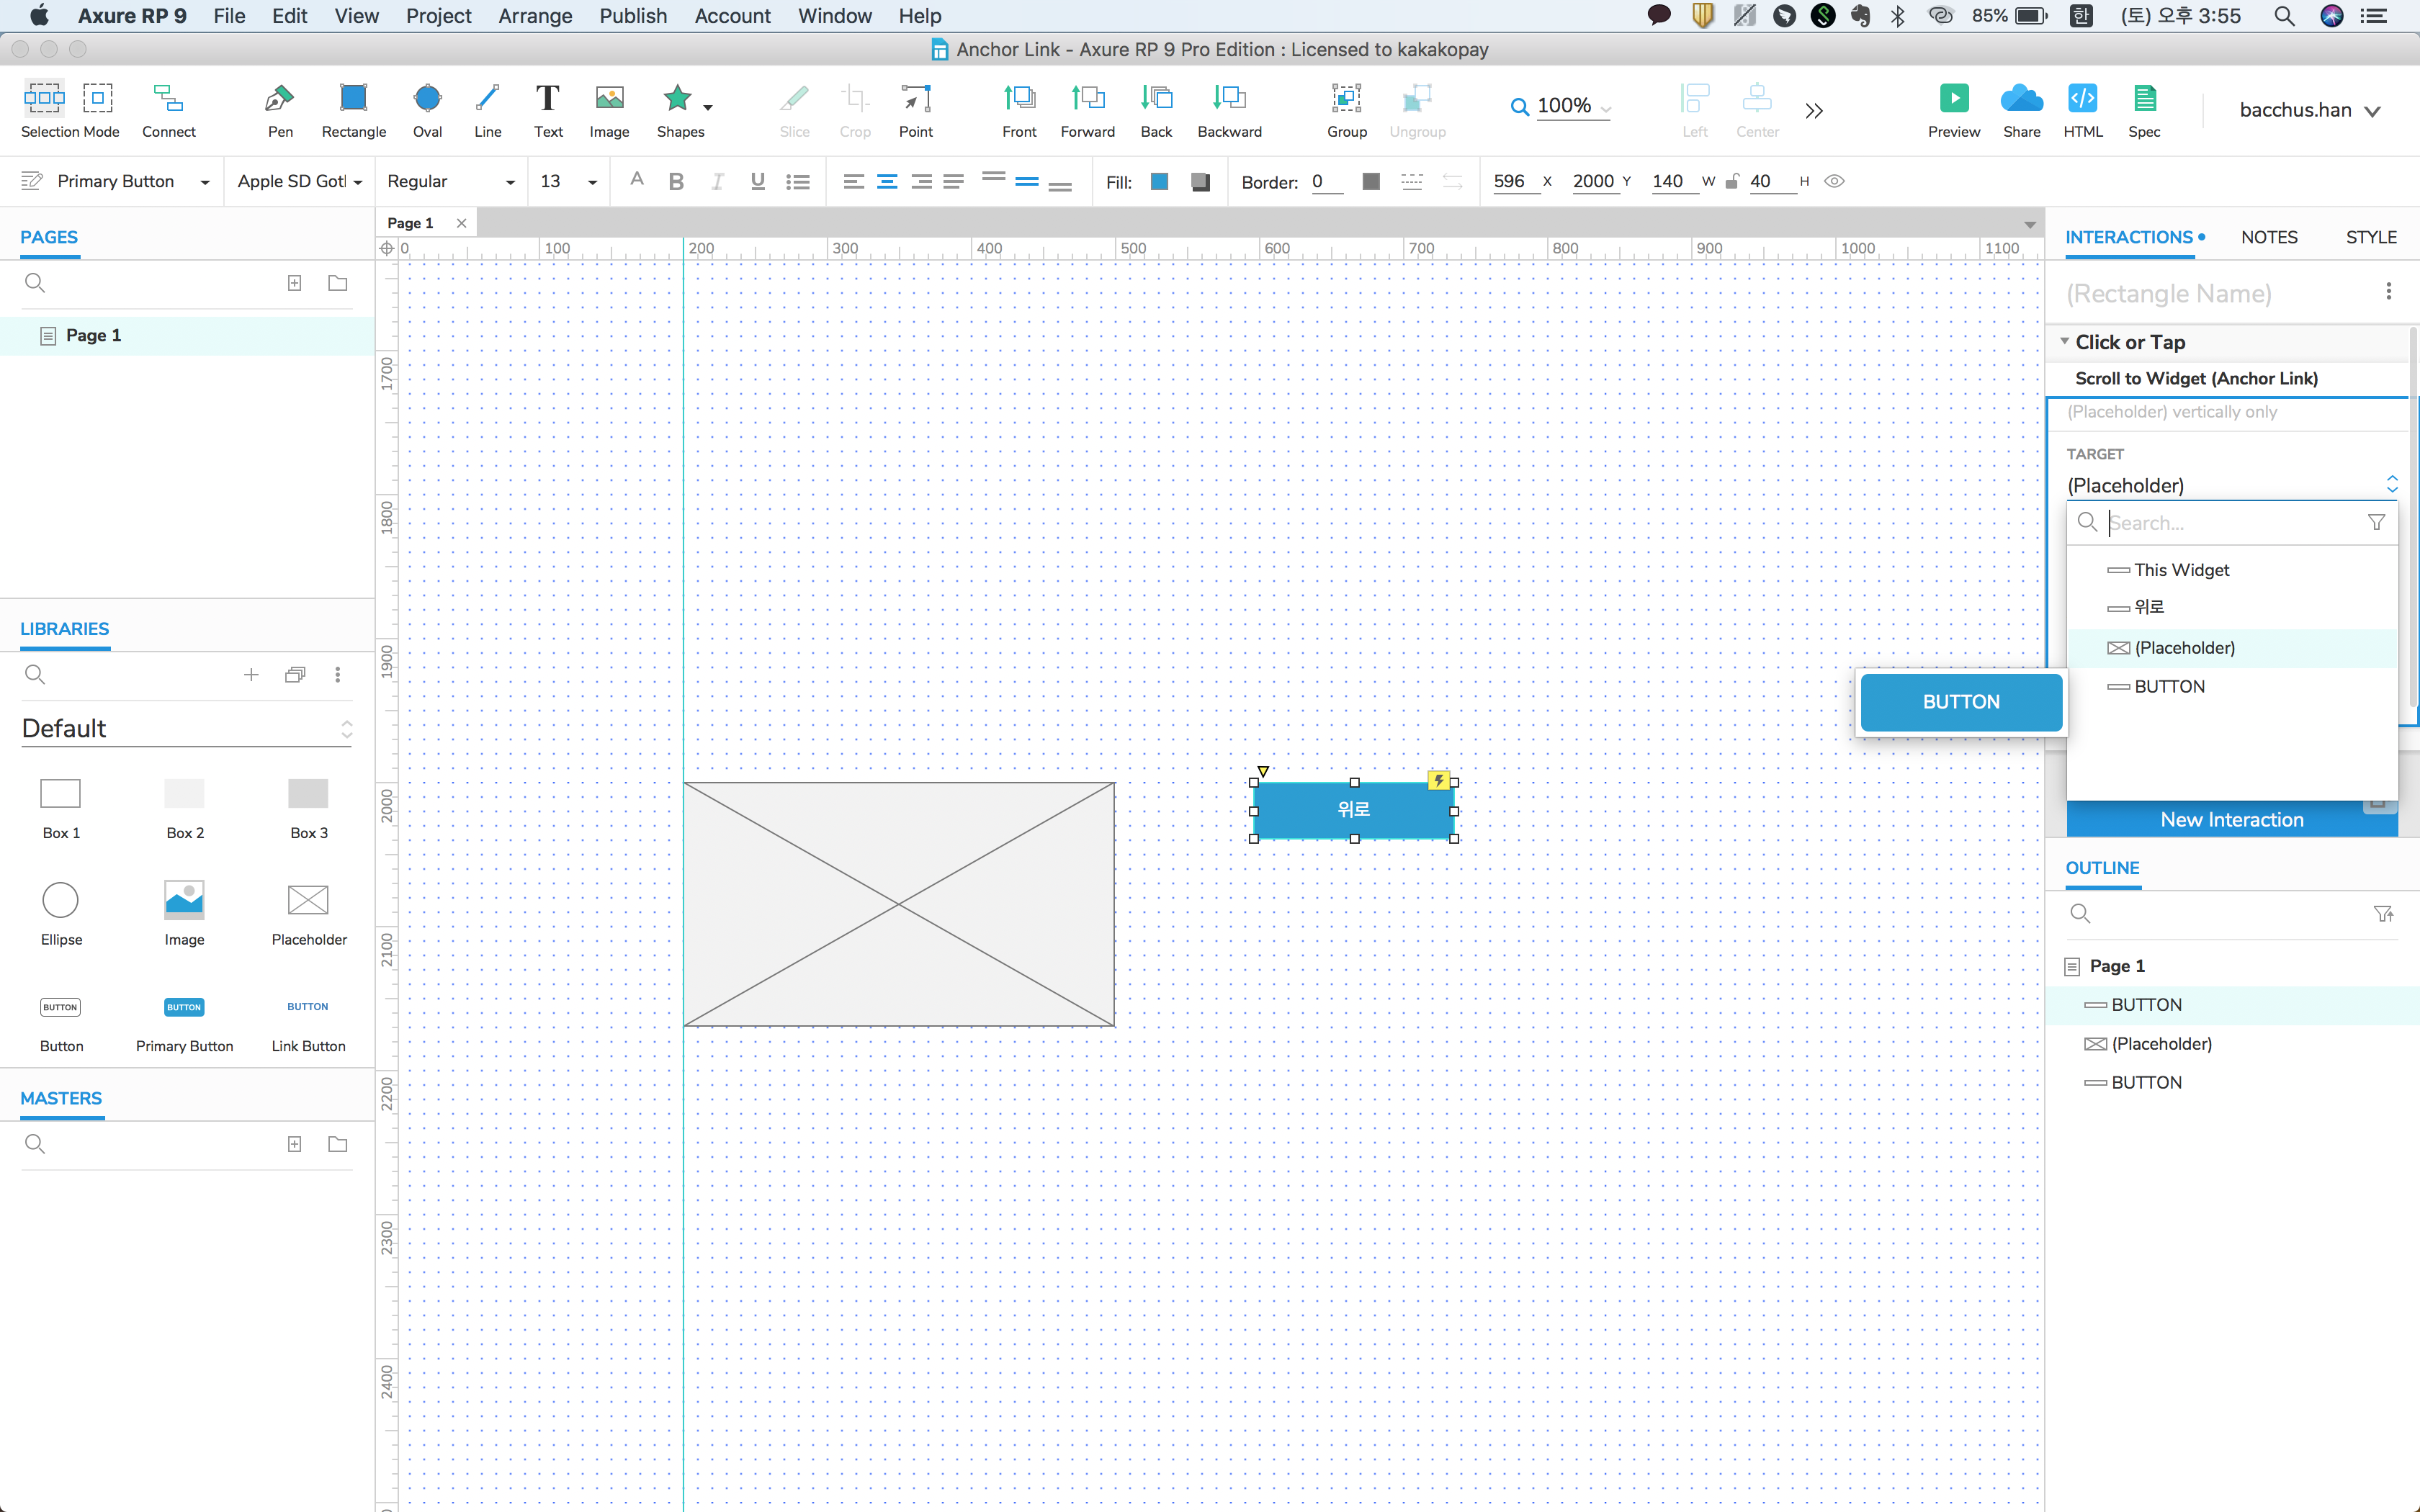This screenshot has width=2420, height=1512.
Task: Choose This Widget in target list
Action: (2181, 570)
